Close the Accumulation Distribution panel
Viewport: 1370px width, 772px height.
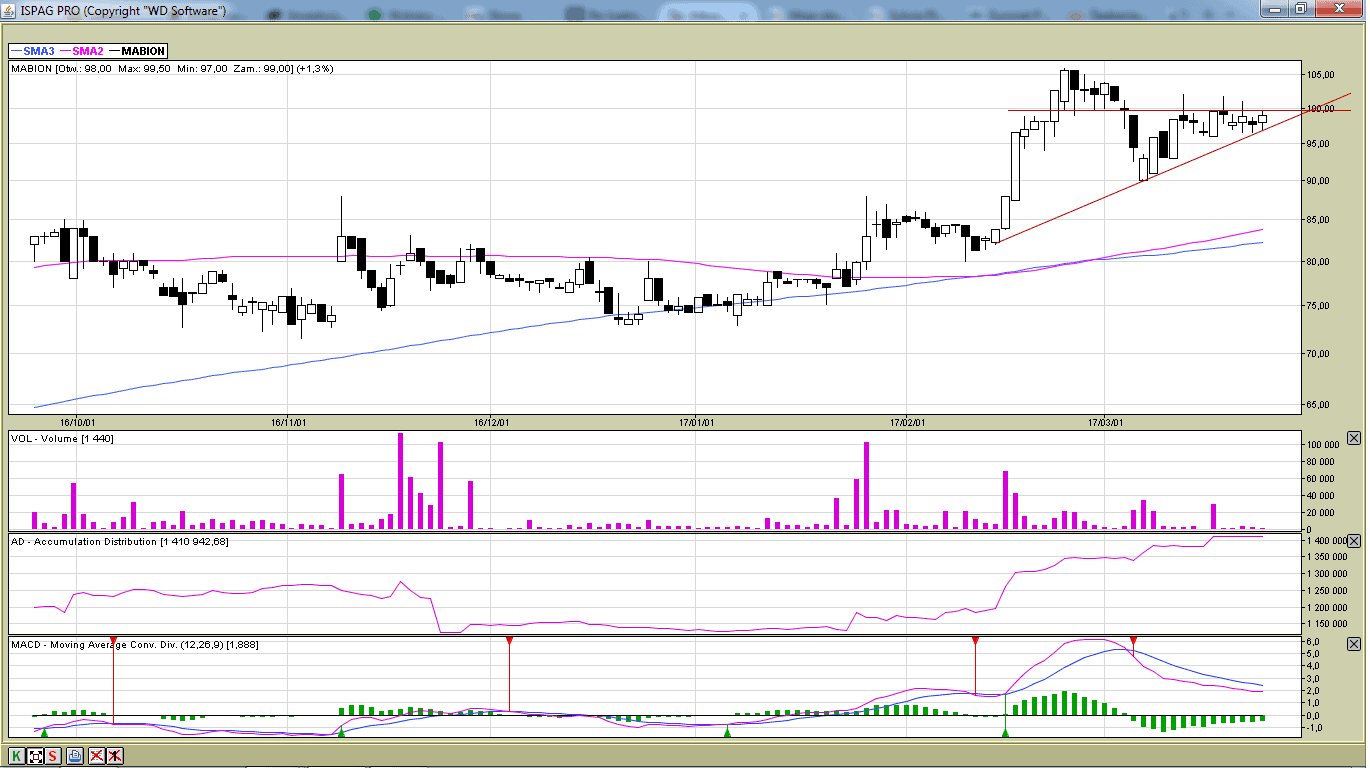coord(1354,541)
